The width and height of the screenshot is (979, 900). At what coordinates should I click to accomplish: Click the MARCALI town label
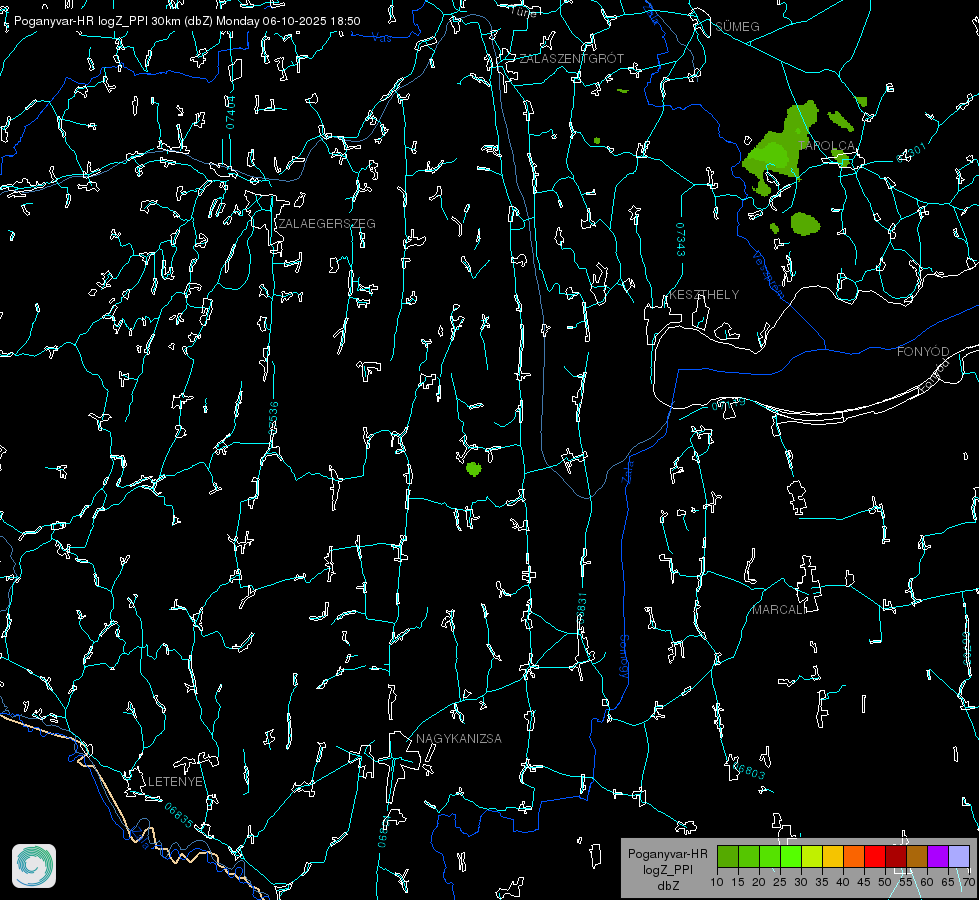(x=779, y=610)
